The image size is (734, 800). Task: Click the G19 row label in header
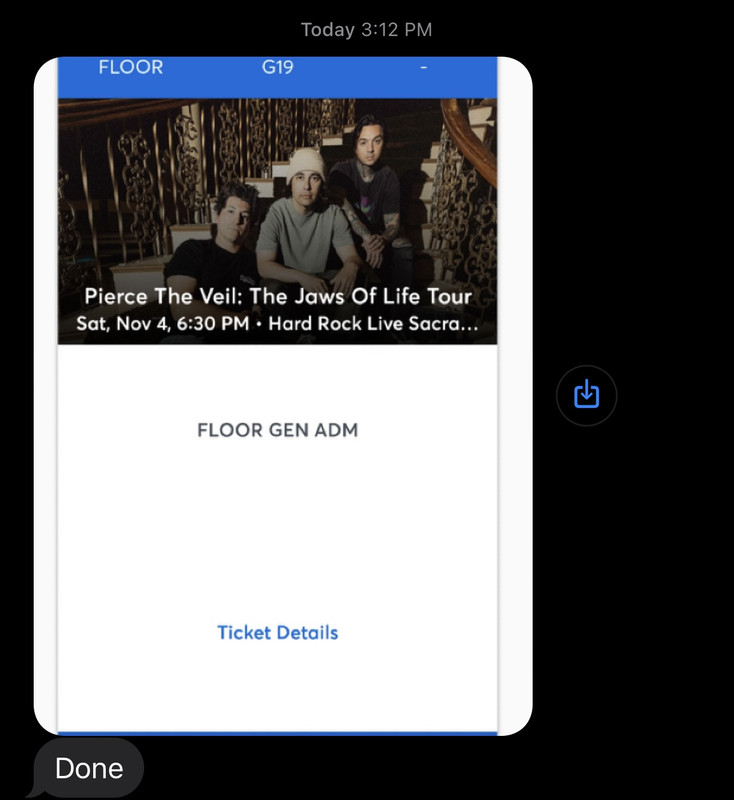pos(277,67)
